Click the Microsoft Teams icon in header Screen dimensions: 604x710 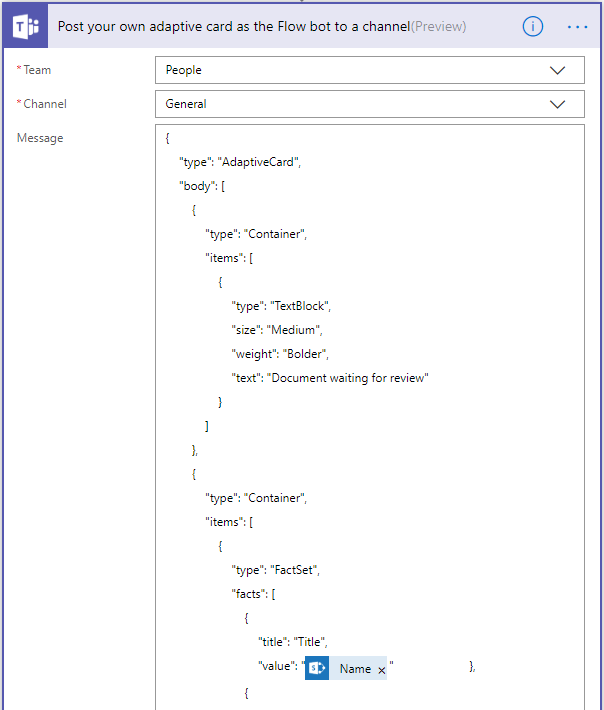[26, 27]
